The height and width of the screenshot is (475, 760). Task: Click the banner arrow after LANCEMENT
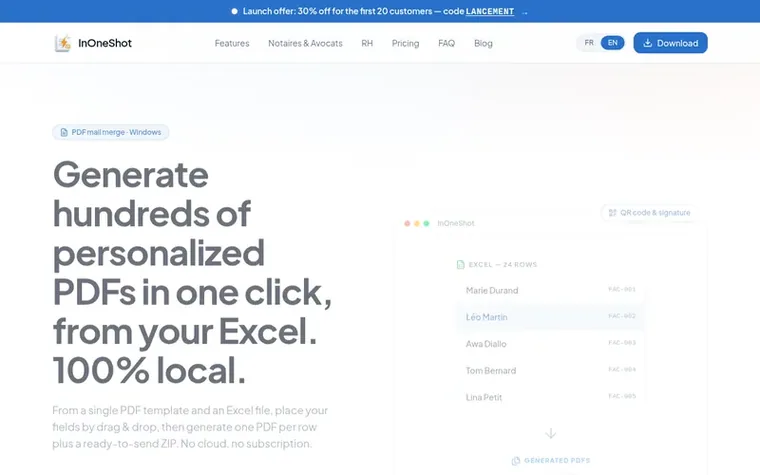524,12
